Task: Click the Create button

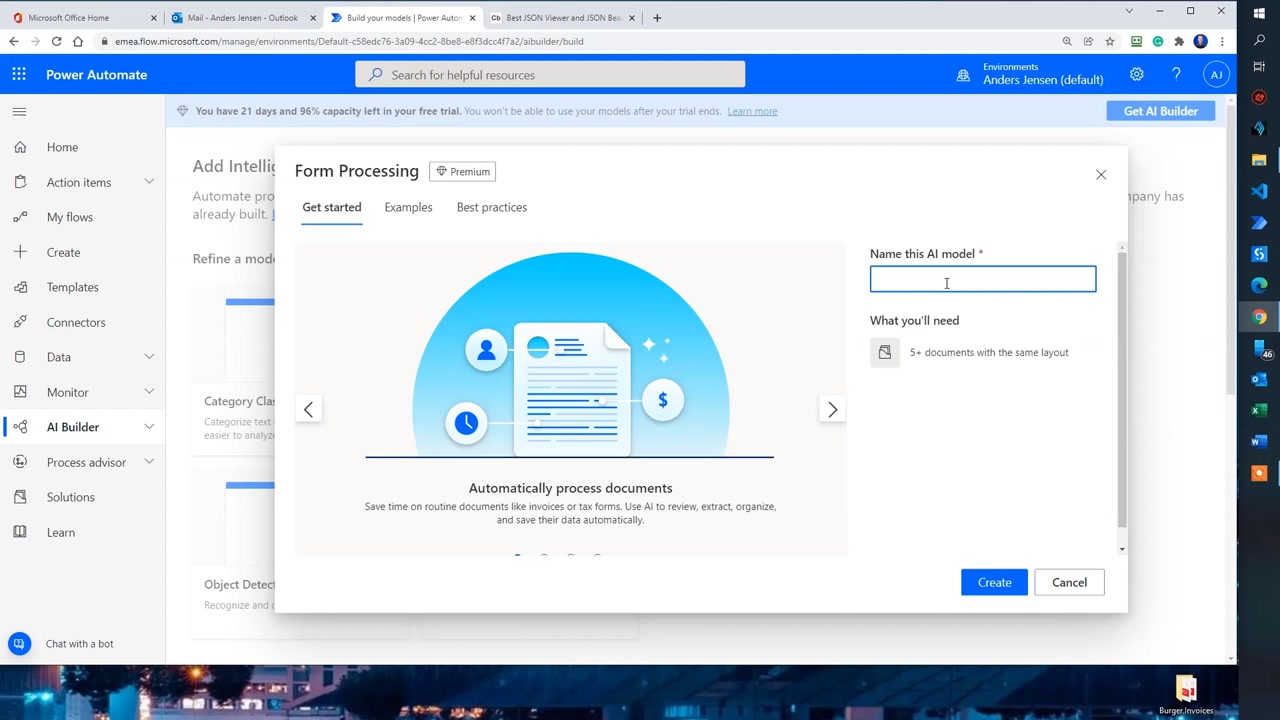Action: coord(994,582)
